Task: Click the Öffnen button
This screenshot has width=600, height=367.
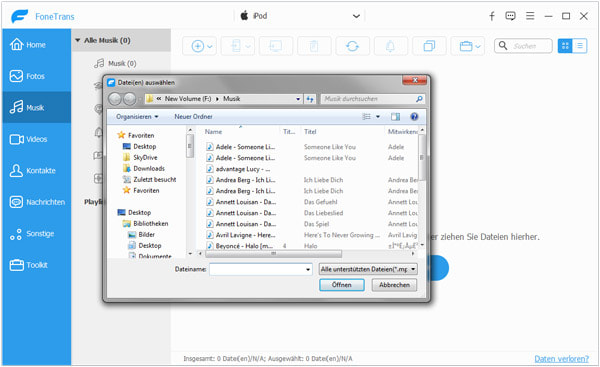Action: pyautogui.click(x=342, y=285)
